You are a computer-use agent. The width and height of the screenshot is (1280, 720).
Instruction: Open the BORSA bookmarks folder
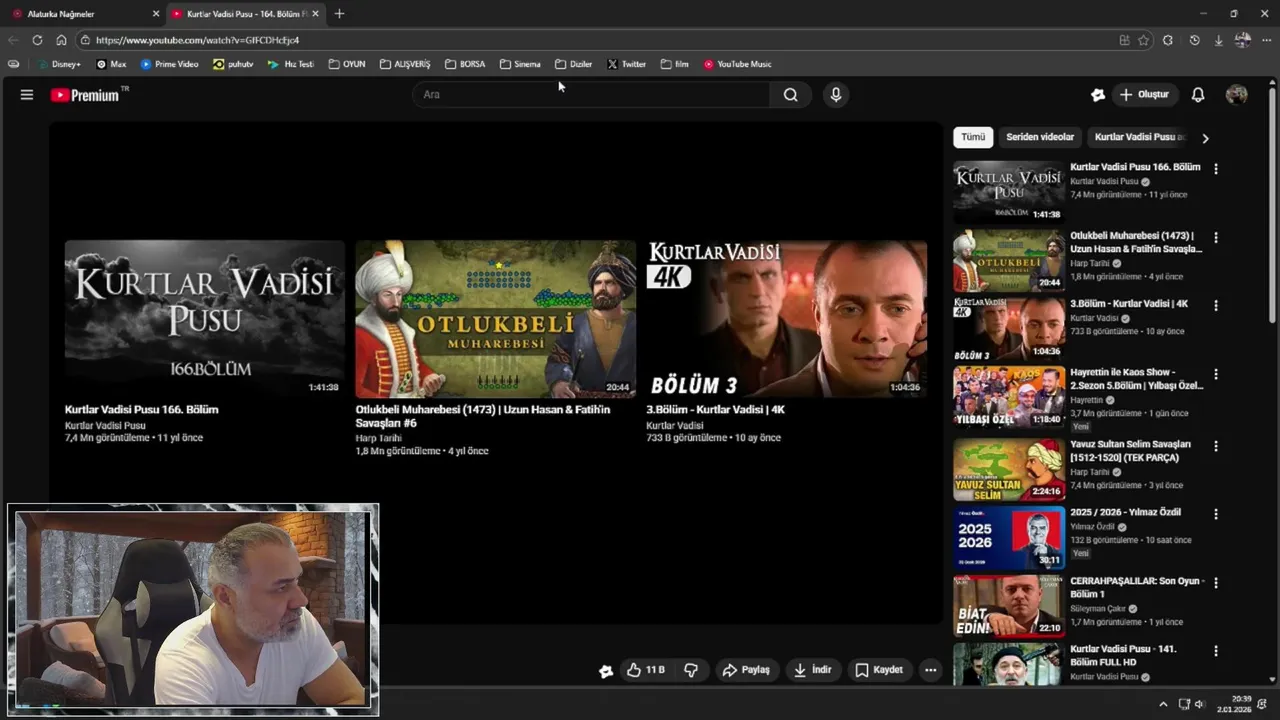point(465,64)
